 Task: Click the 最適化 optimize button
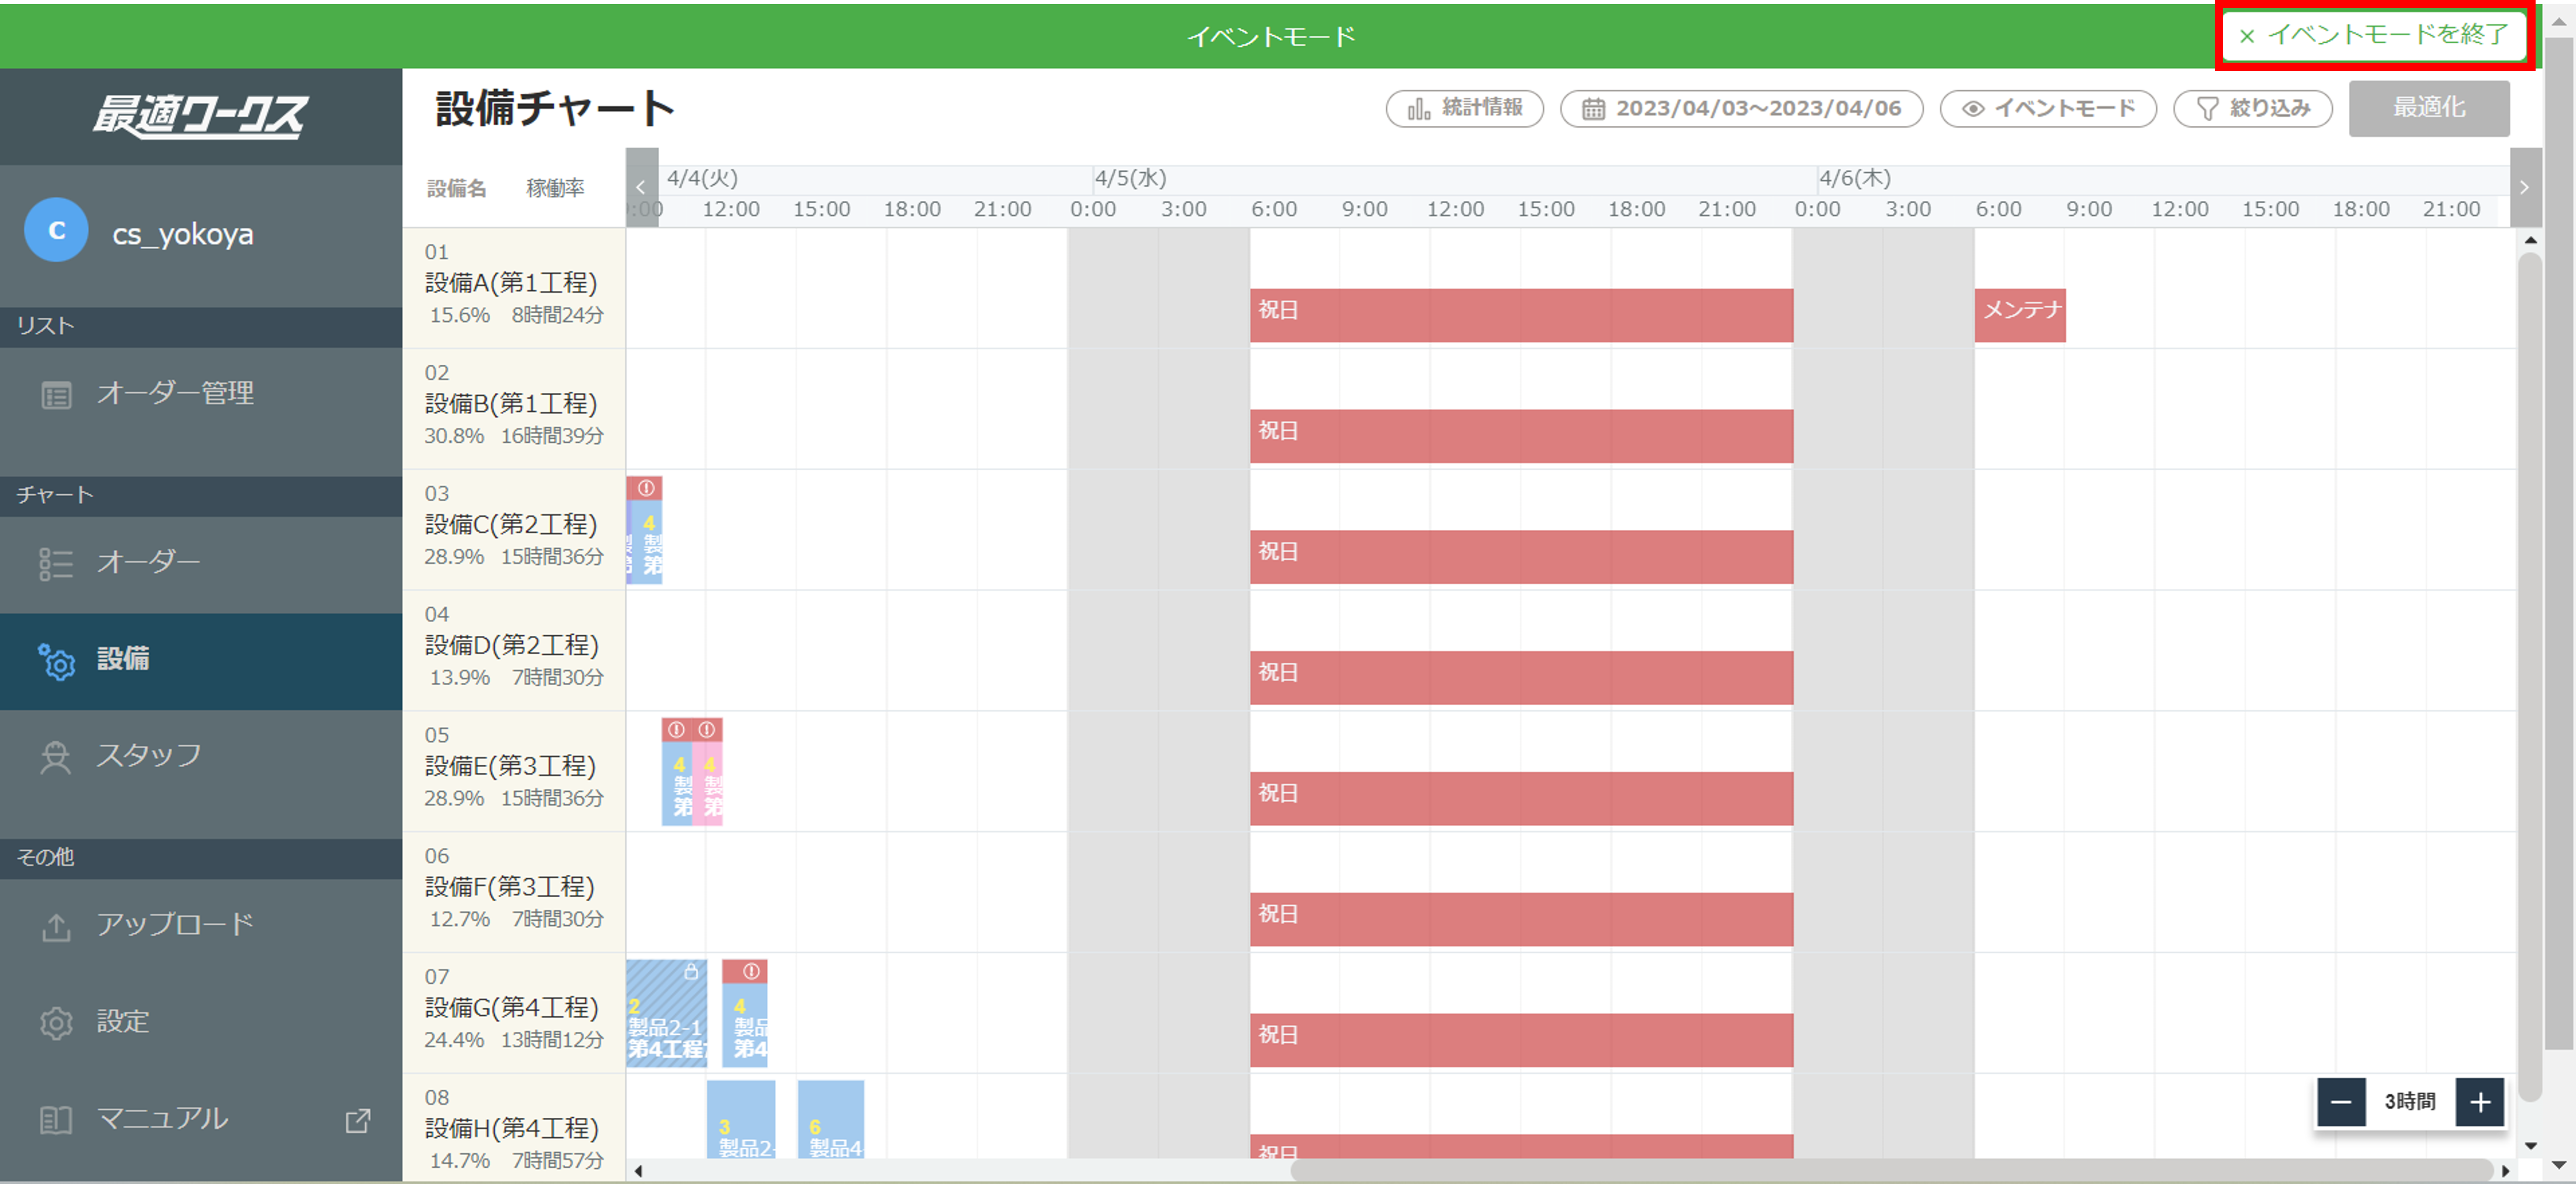tap(2428, 108)
